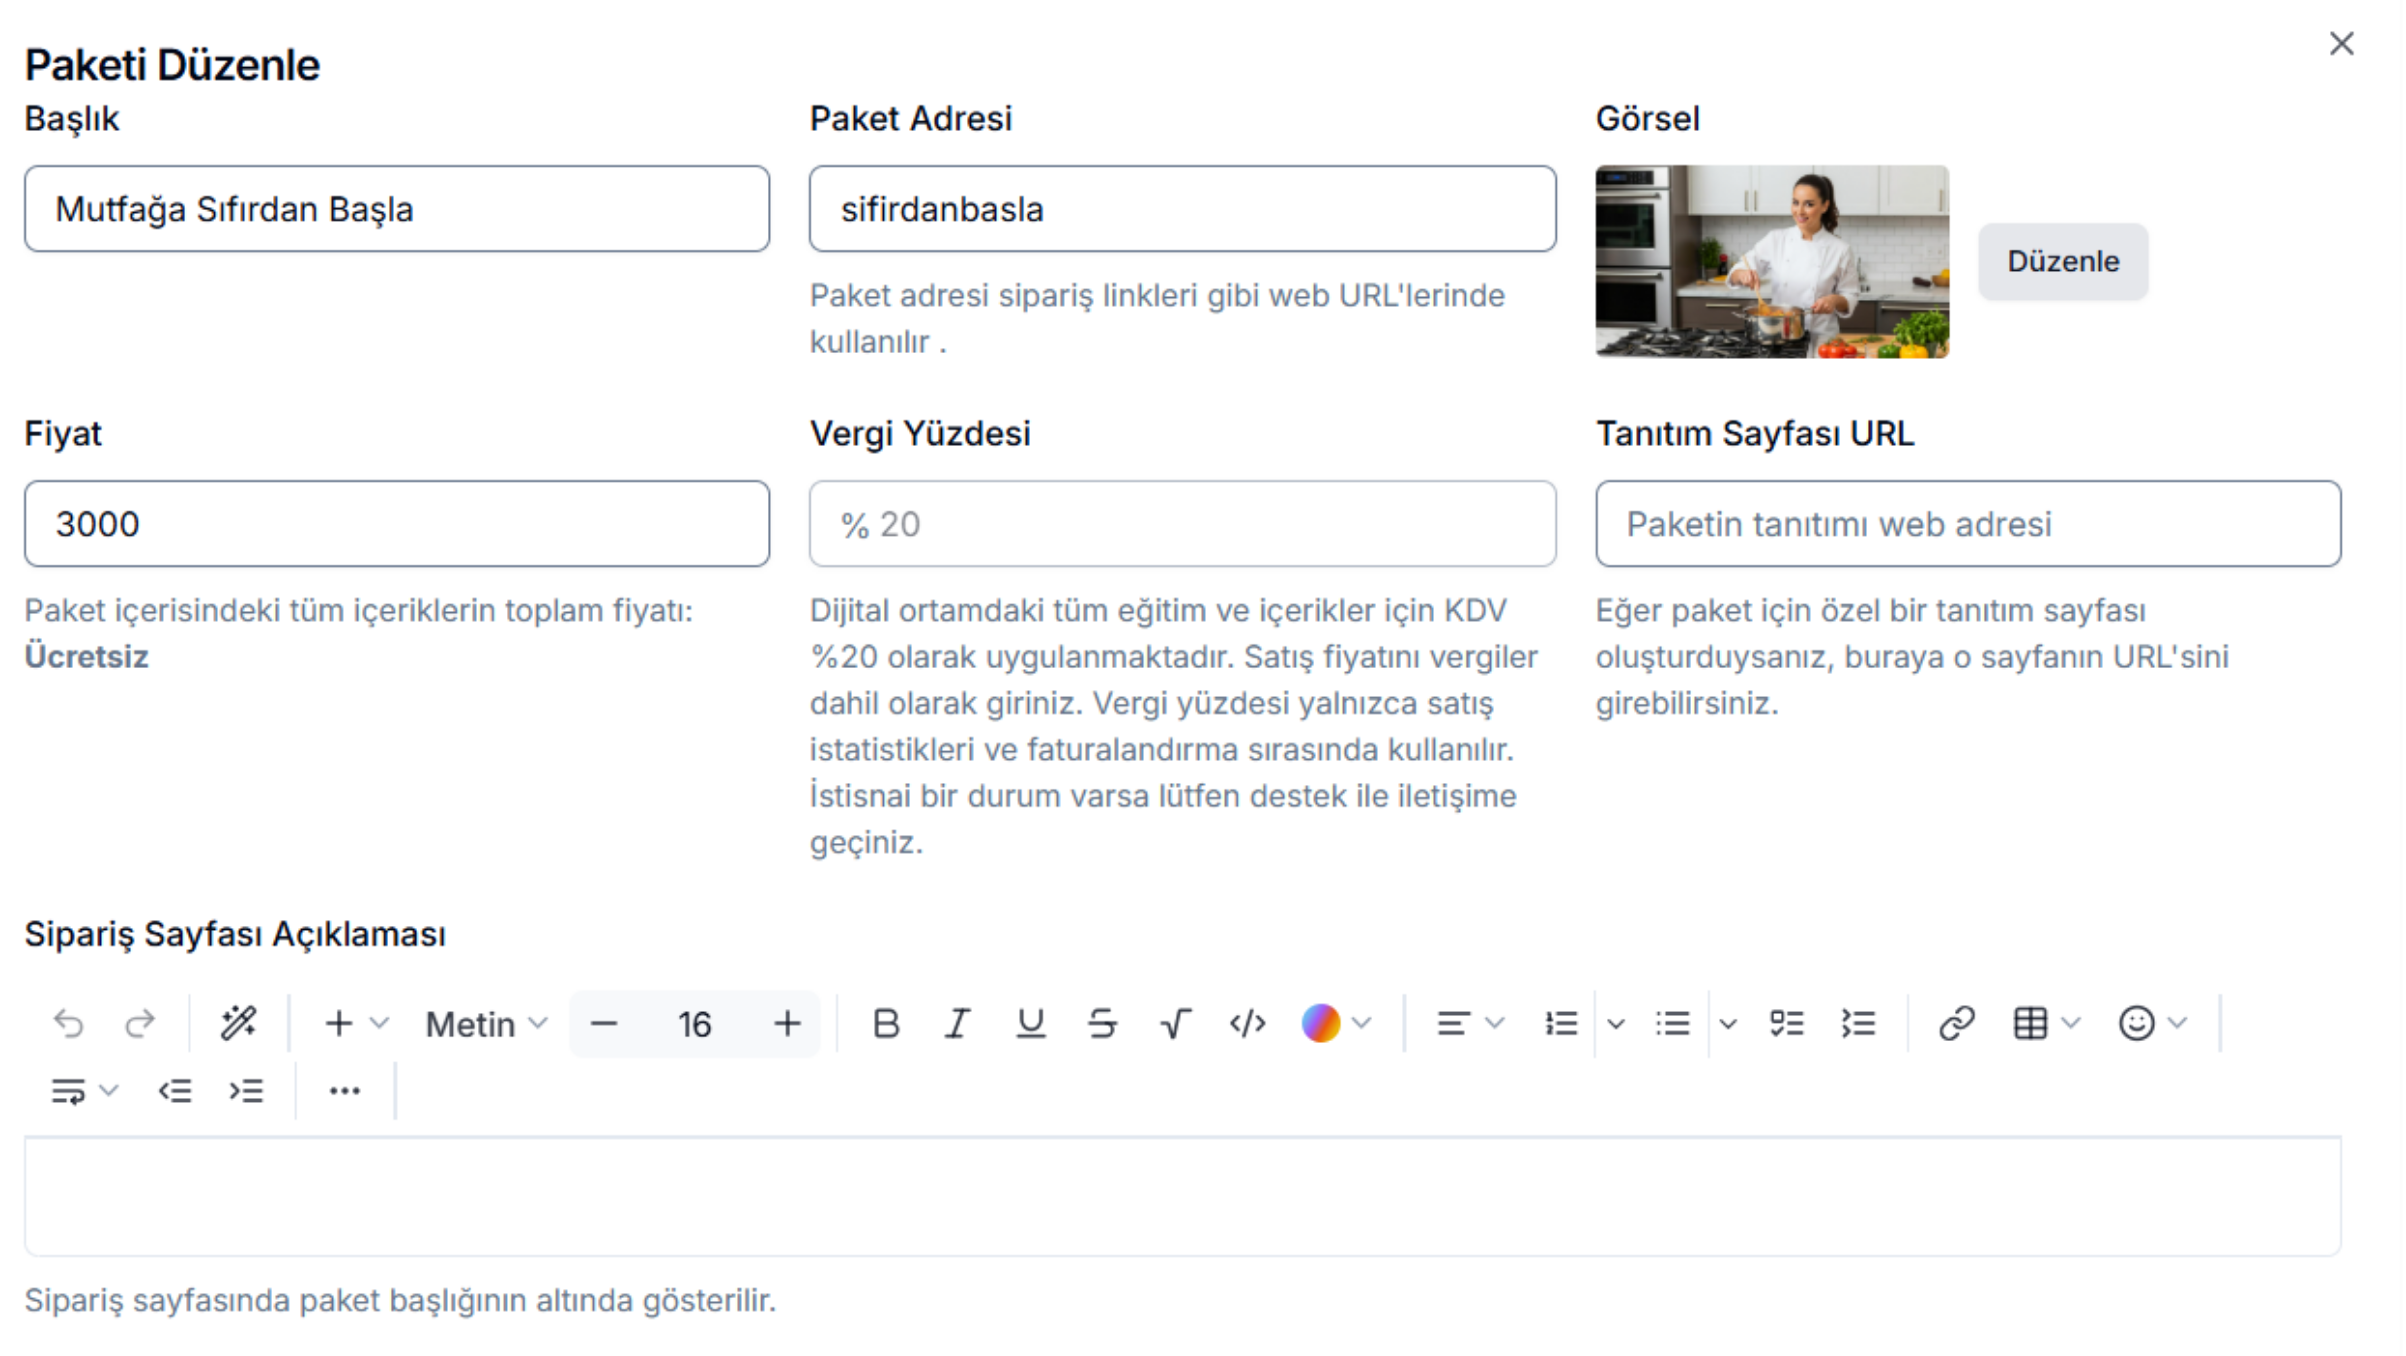
Task: Click the AI magic wand icon
Action: (x=238, y=1023)
